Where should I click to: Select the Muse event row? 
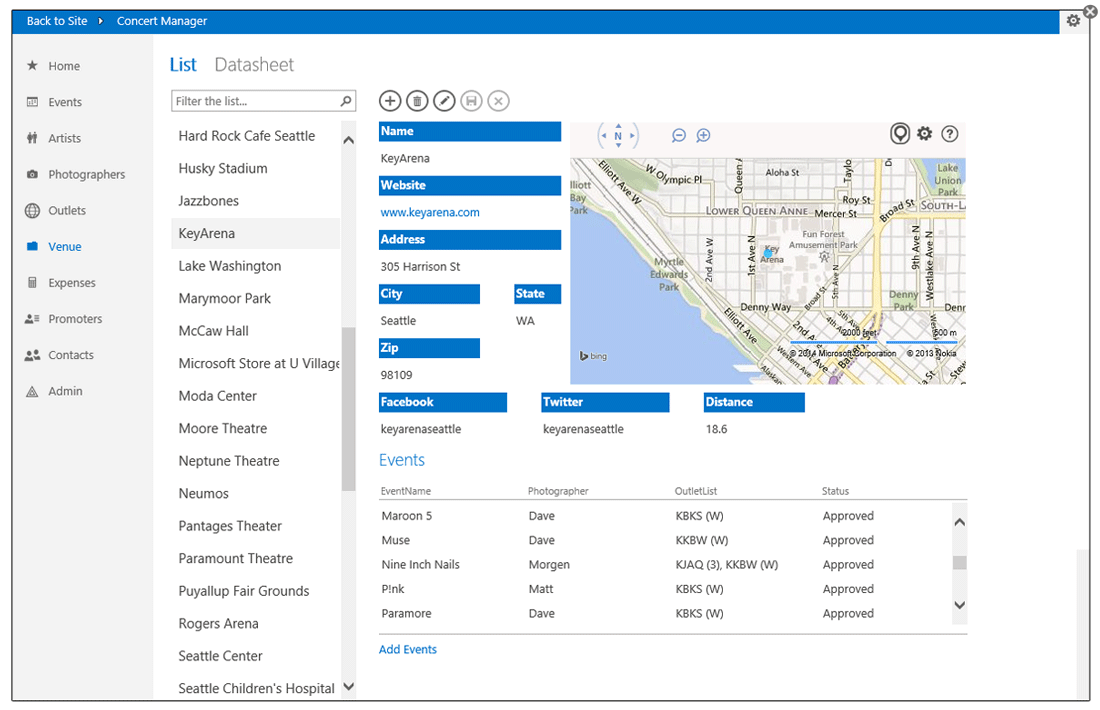tap(665, 540)
